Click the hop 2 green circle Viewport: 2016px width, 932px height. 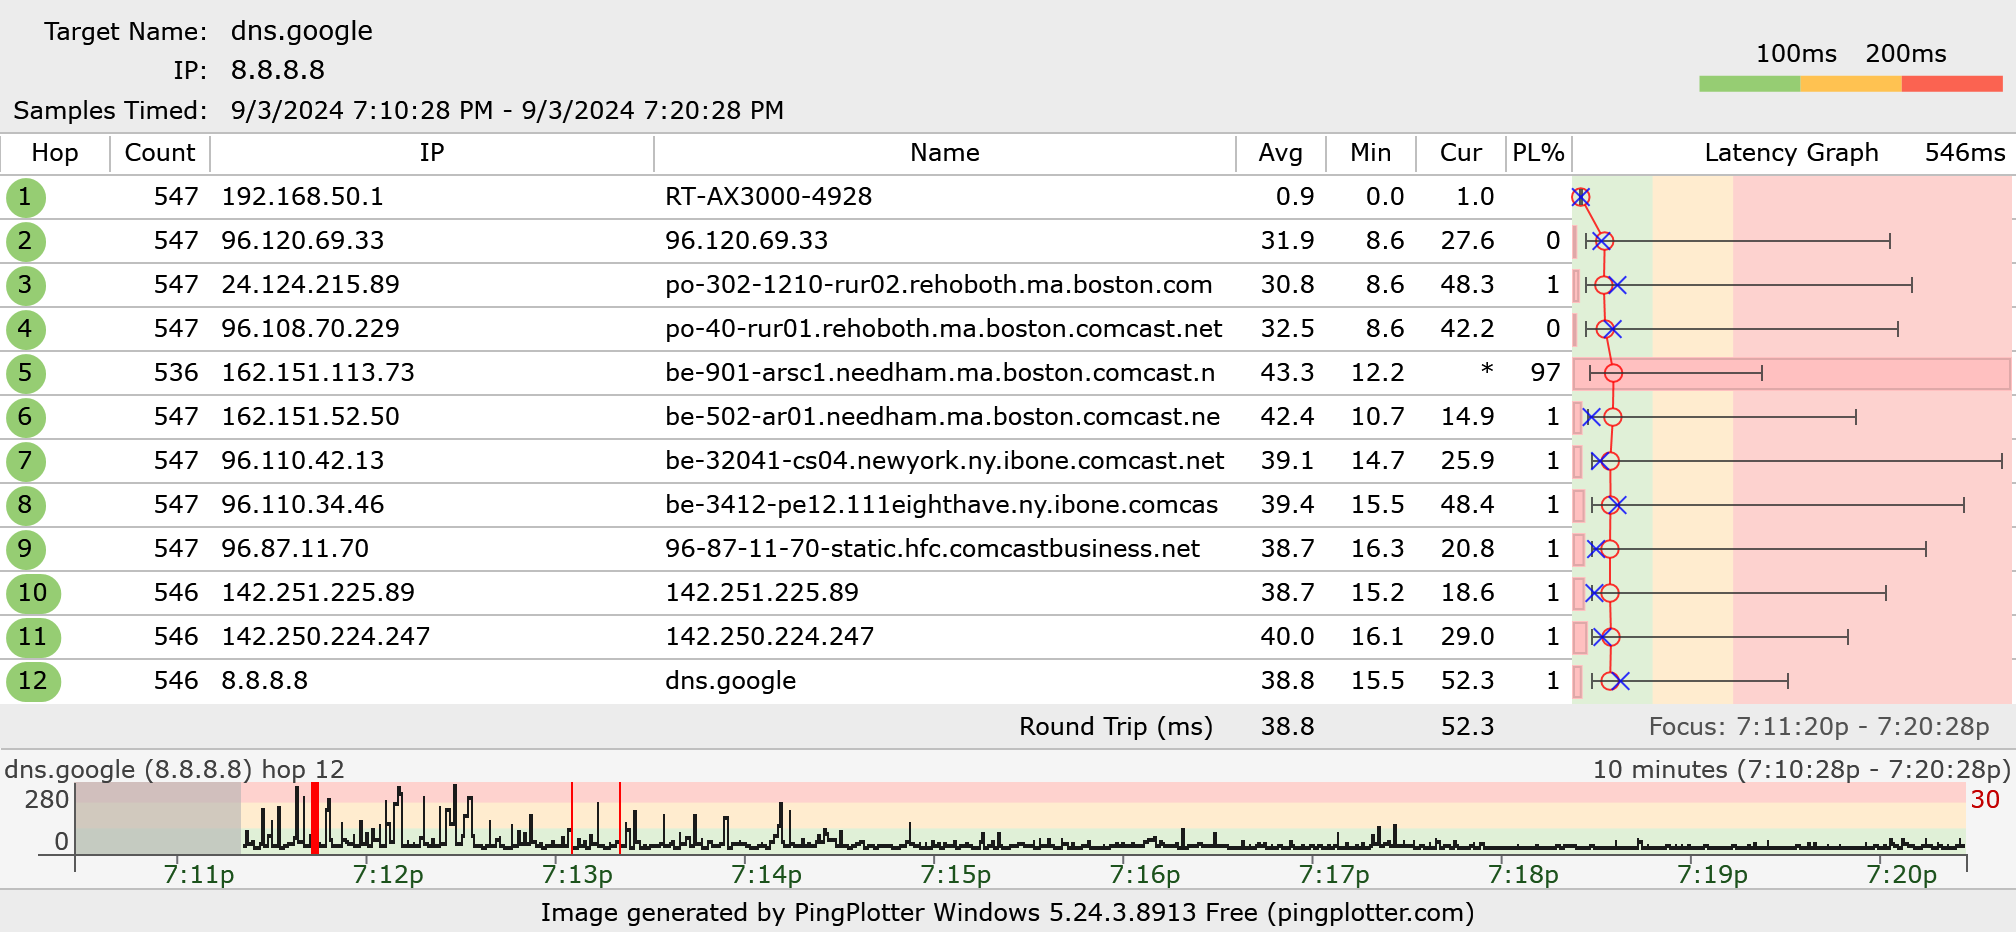click(x=25, y=241)
